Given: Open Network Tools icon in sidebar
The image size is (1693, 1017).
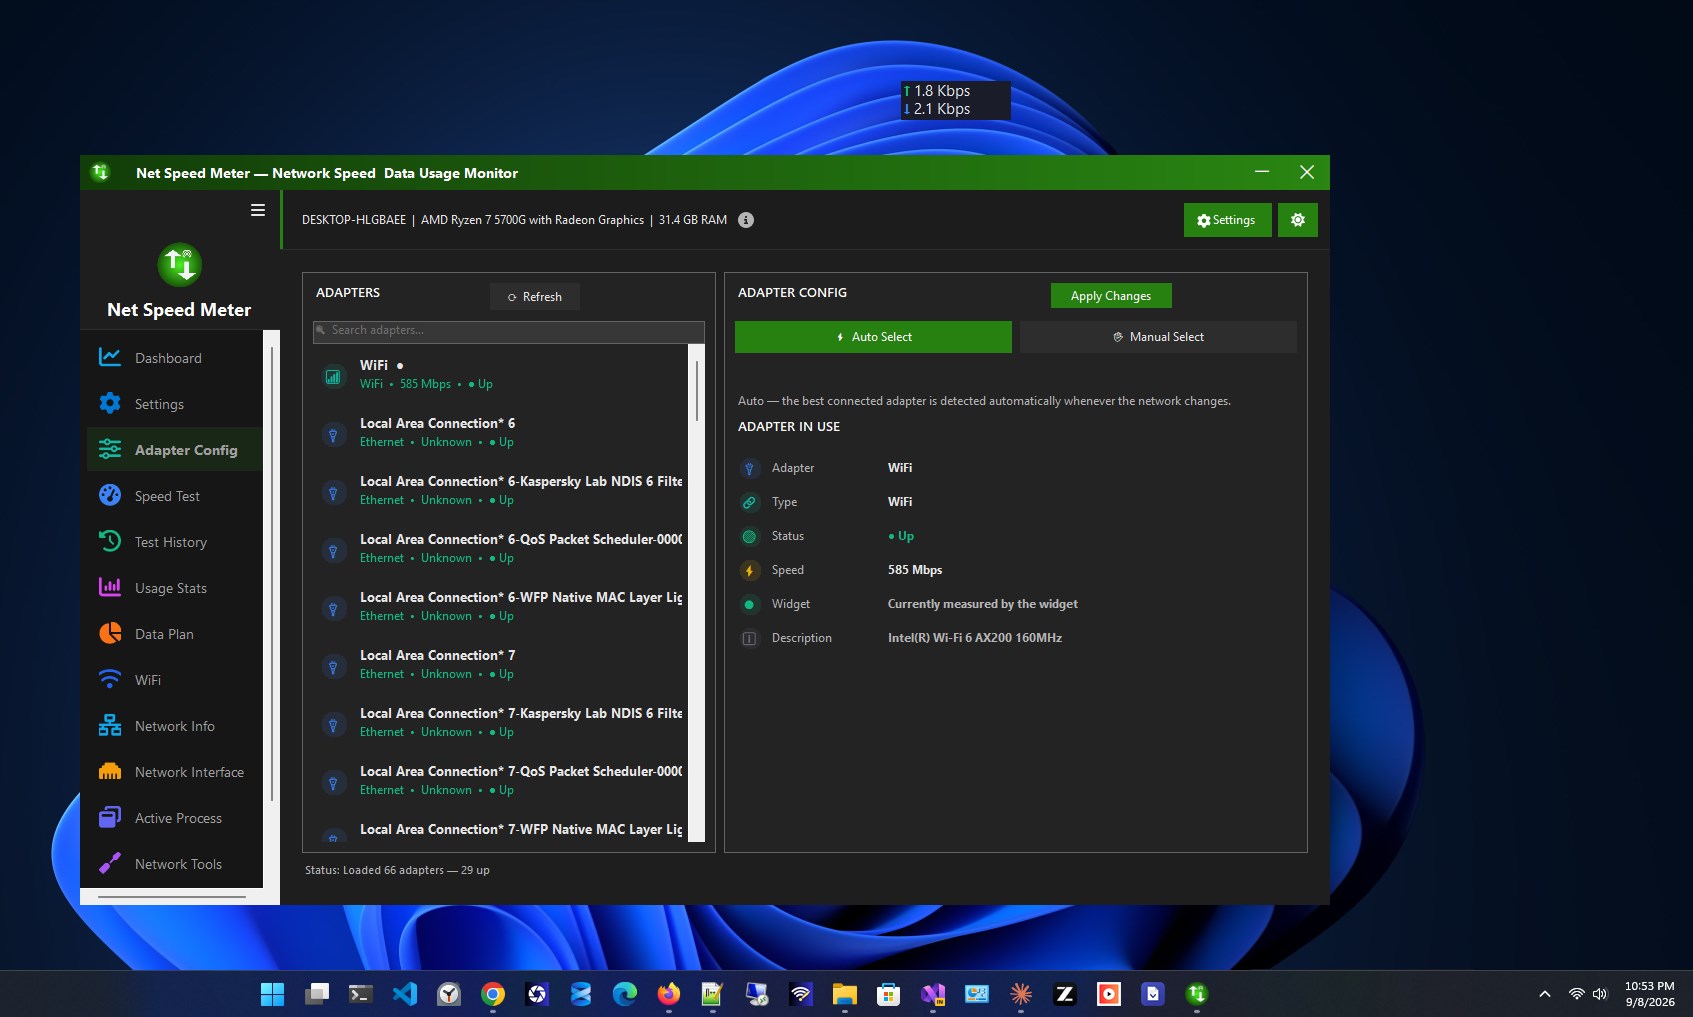Looking at the screenshot, I should click(x=110, y=863).
